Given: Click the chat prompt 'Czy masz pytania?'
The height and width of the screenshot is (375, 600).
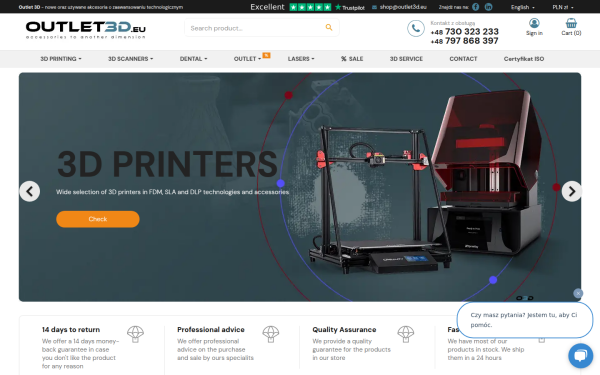Looking at the screenshot, I should [x=524, y=320].
